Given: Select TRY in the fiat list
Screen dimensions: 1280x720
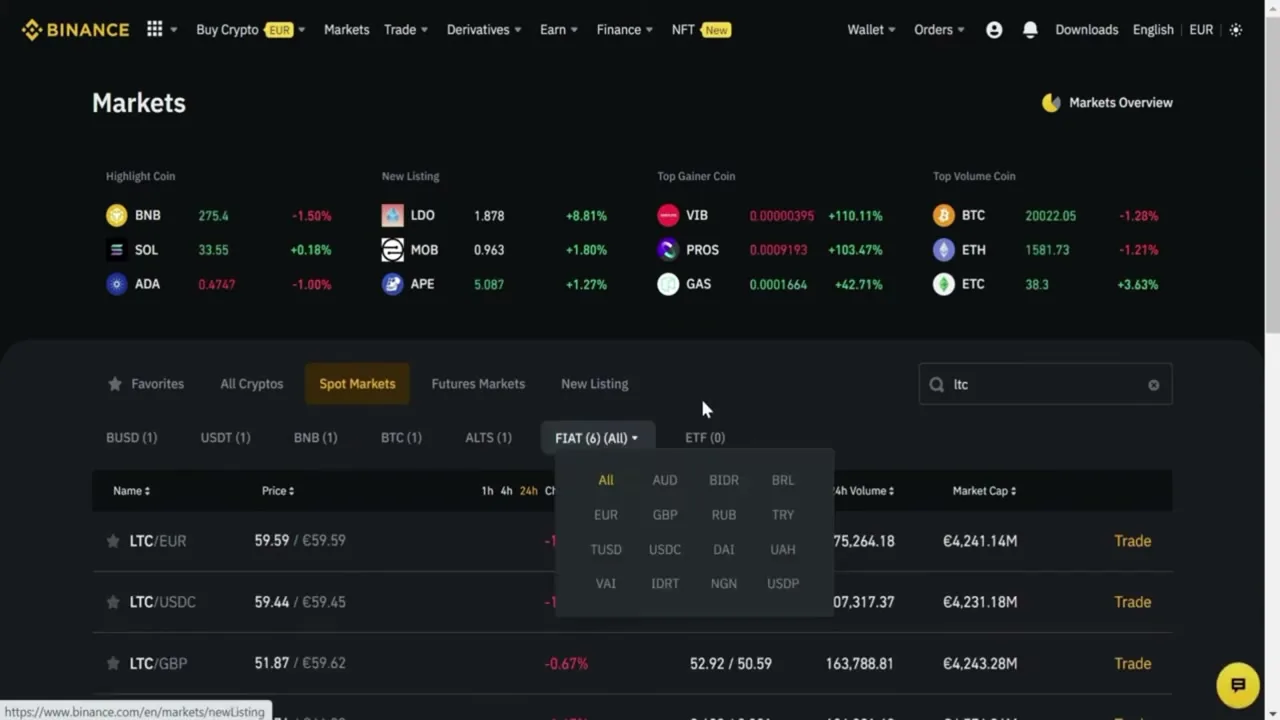Looking at the screenshot, I should click(x=783, y=515).
